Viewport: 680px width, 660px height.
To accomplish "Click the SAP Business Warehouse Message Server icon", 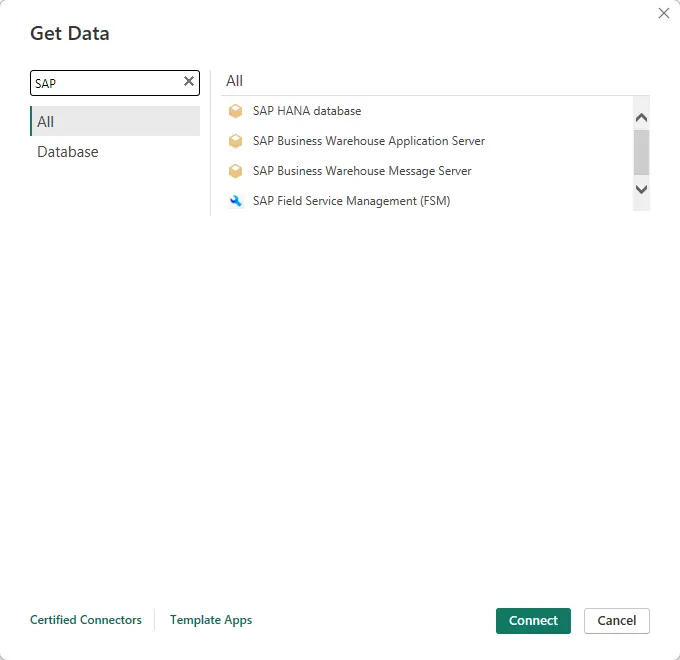I will click(x=235, y=171).
